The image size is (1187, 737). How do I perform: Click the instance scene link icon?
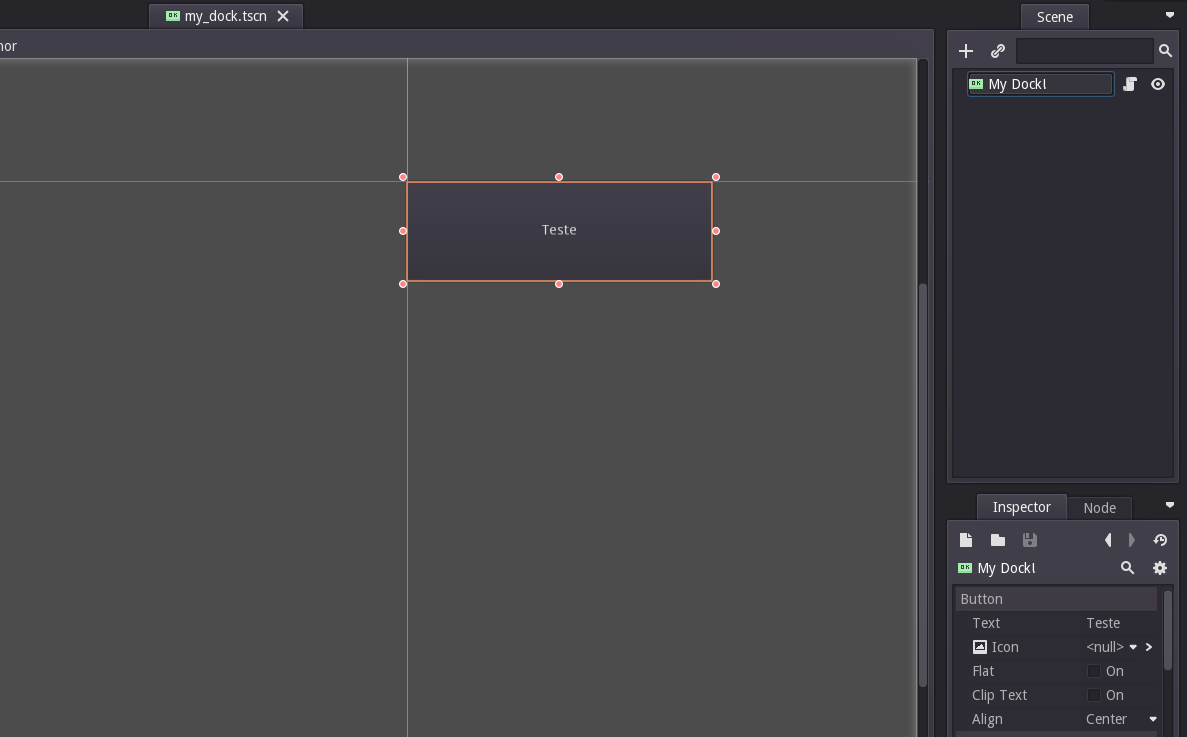998,51
